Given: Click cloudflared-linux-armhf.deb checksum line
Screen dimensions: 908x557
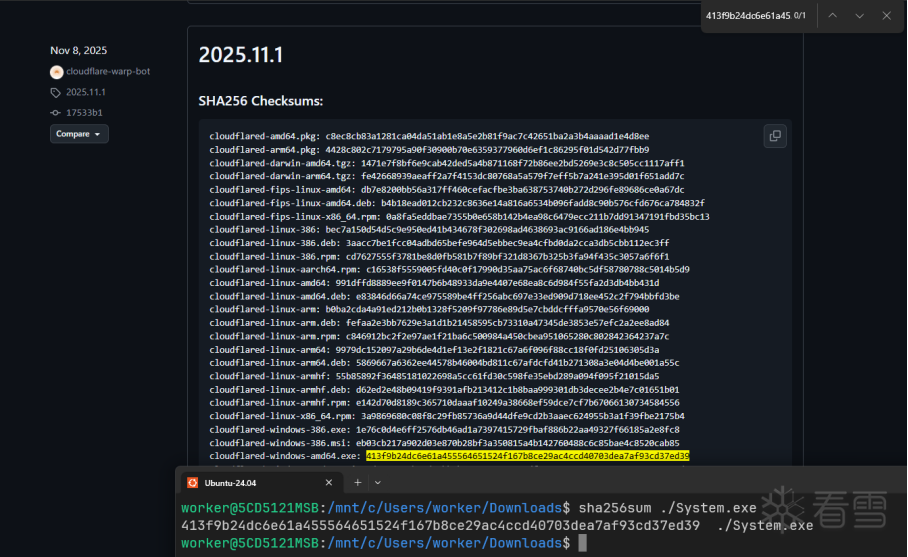Looking at the screenshot, I should point(444,390).
